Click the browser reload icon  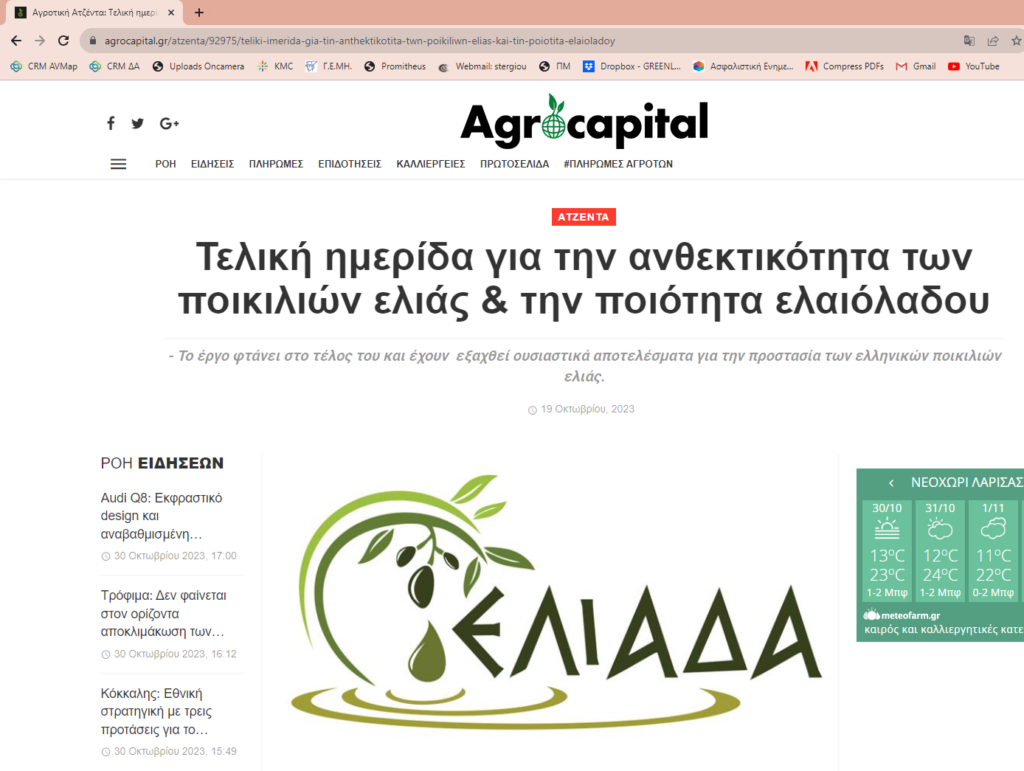(63, 41)
